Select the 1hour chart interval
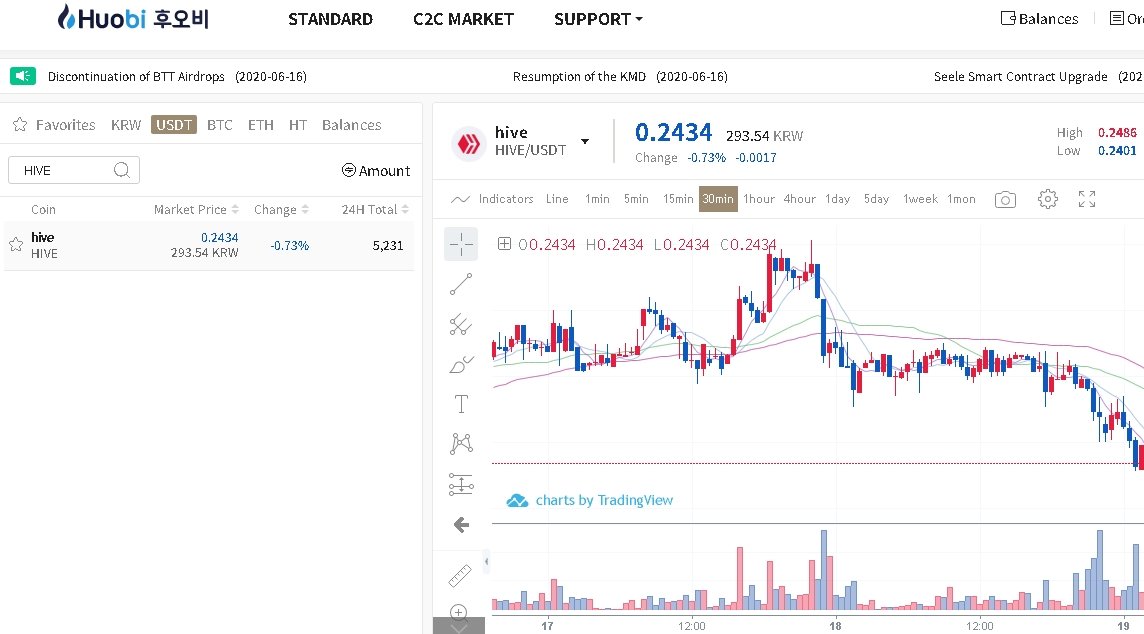Viewport: 1144px width, 634px height. point(759,199)
